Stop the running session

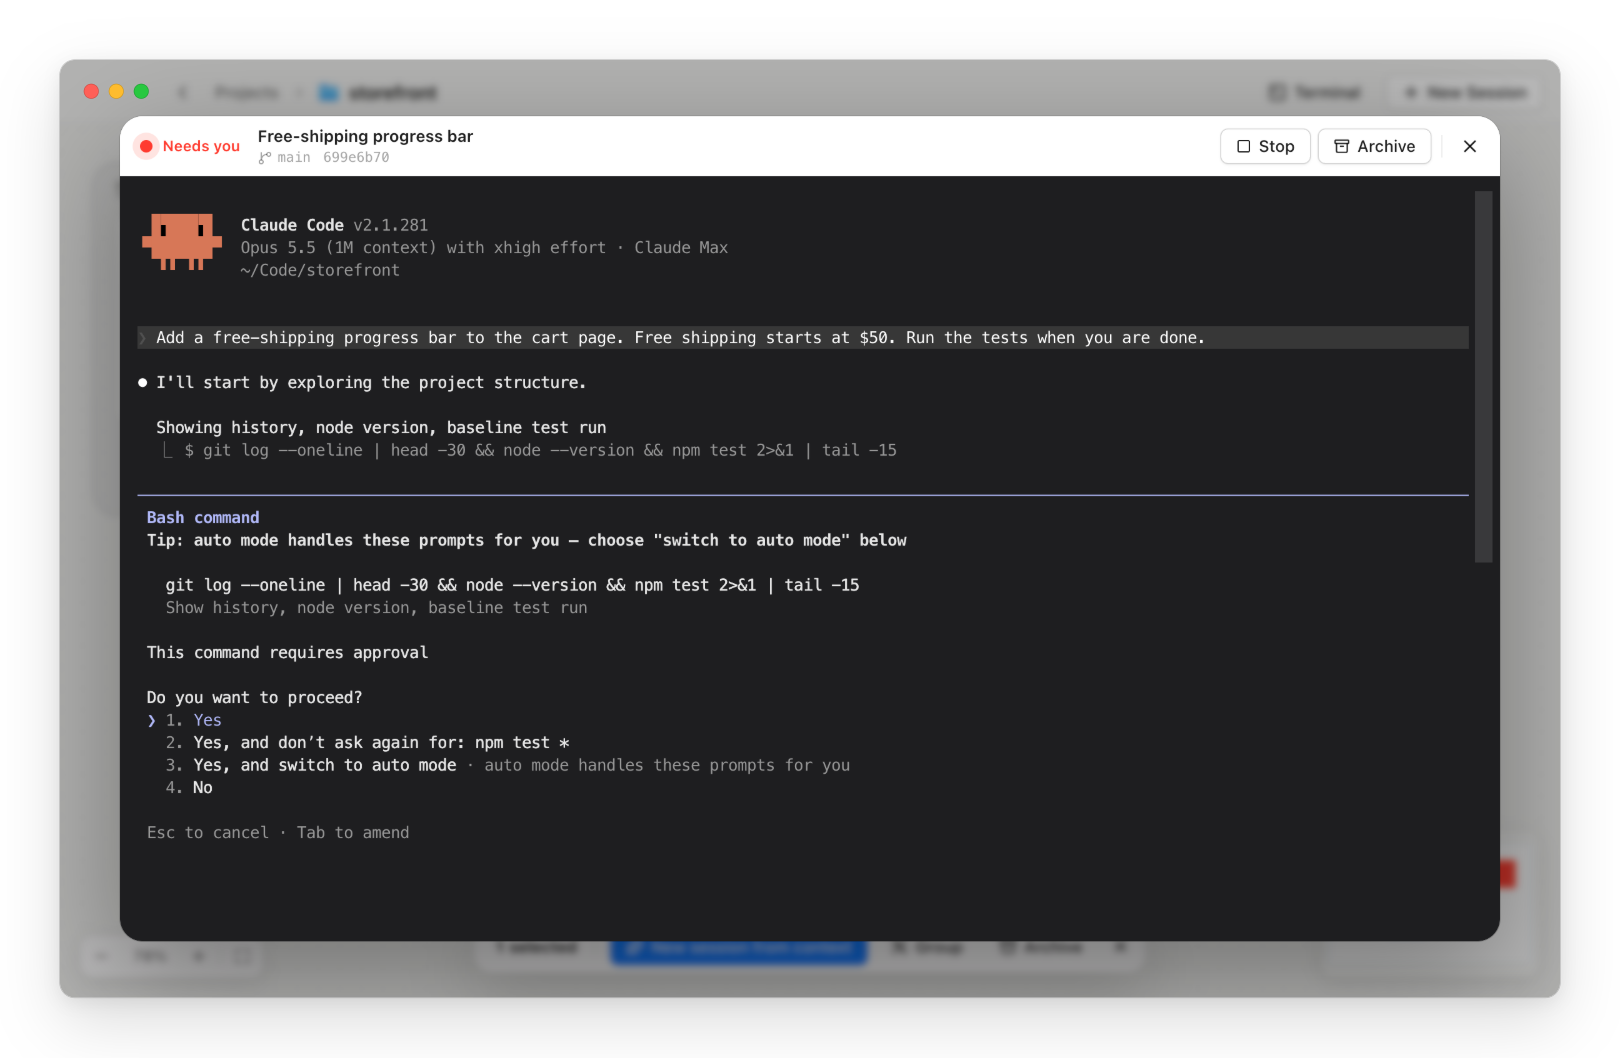tap(1265, 146)
